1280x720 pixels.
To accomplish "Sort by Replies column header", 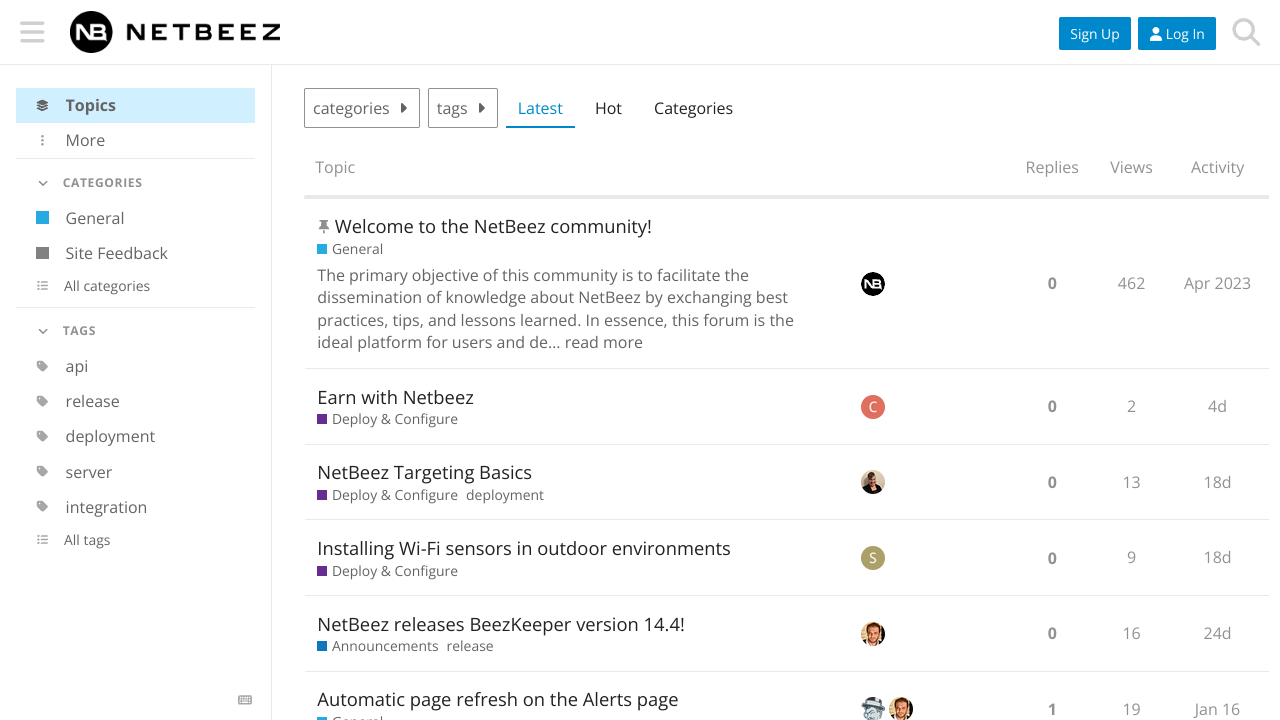I will pos(1052,167).
